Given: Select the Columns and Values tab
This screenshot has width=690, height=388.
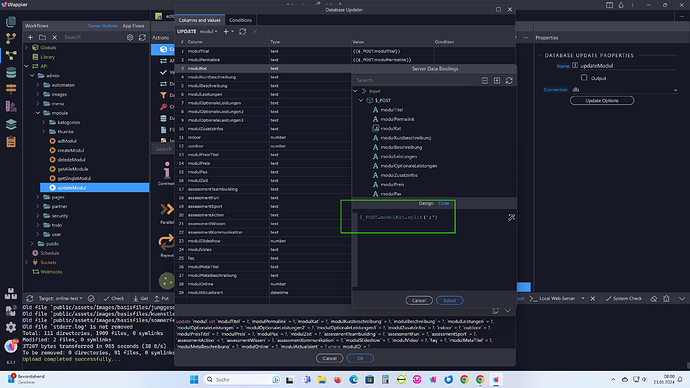Looking at the screenshot, I should [x=199, y=20].
